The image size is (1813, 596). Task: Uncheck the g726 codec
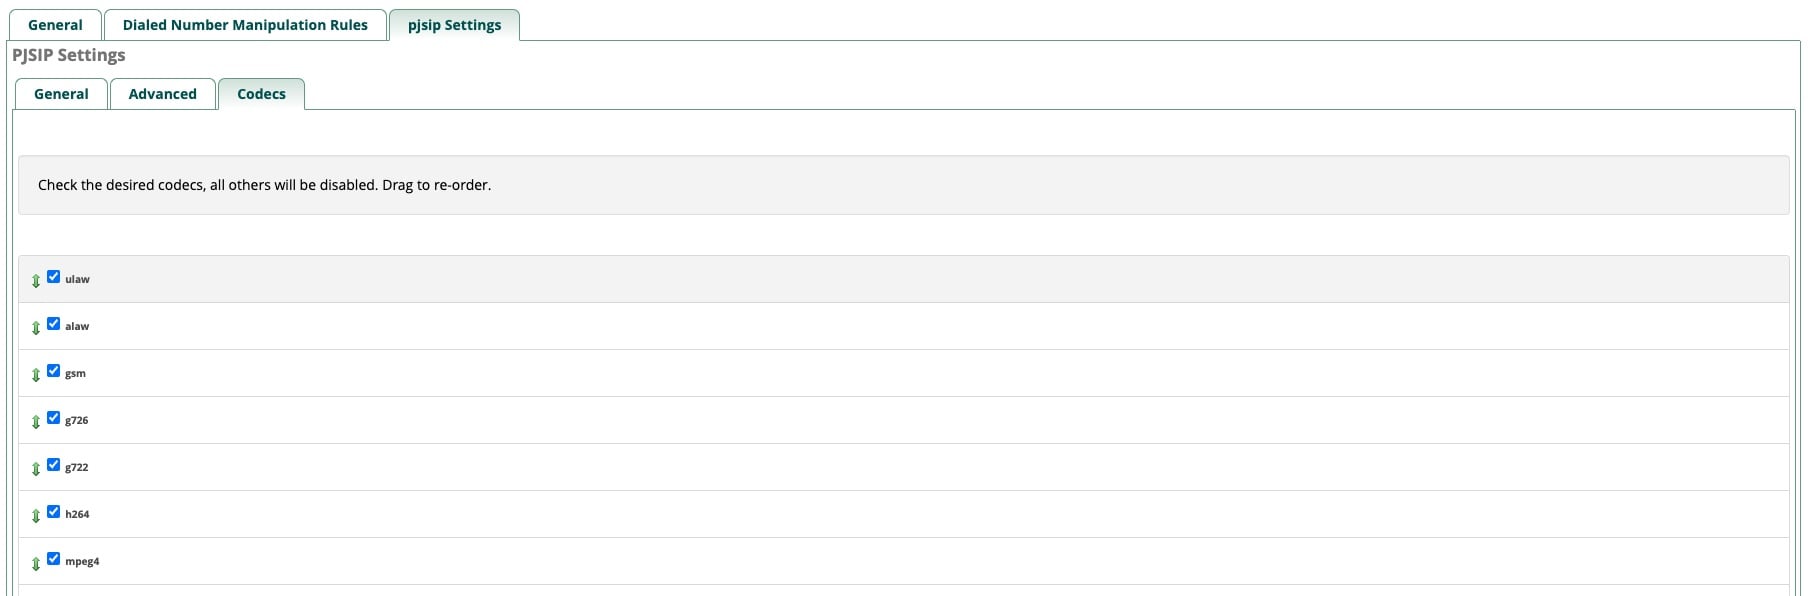tap(54, 418)
